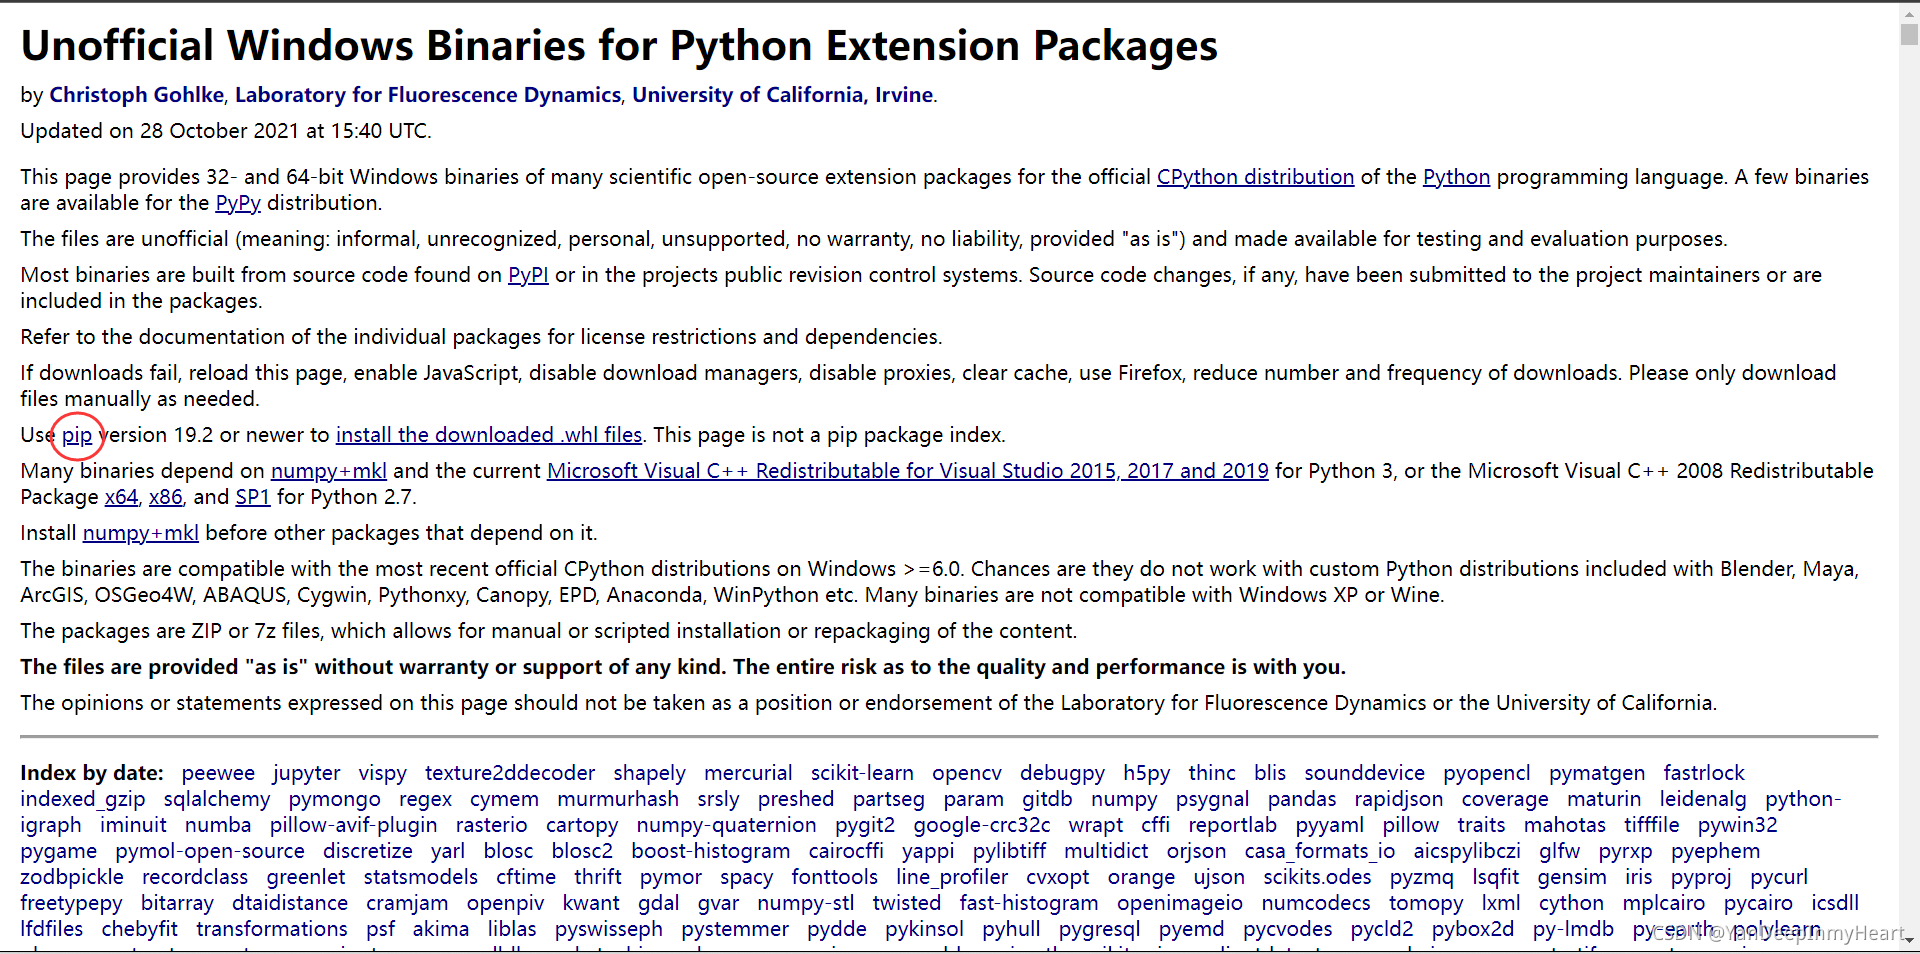Jump to mercurial package
The width and height of the screenshot is (1920, 954).
coord(748,773)
